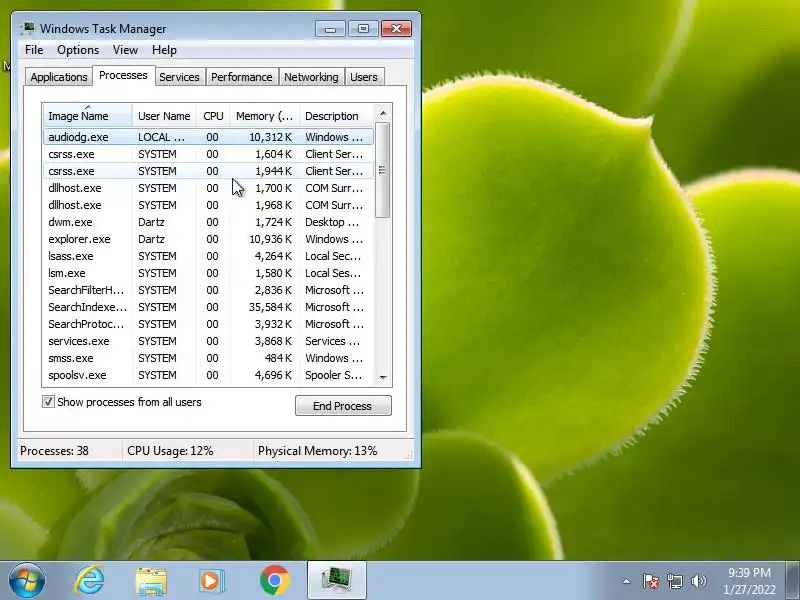Select the SearchFilterH... process
Viewport: 800px width, 600px height.
coord(209,290)
